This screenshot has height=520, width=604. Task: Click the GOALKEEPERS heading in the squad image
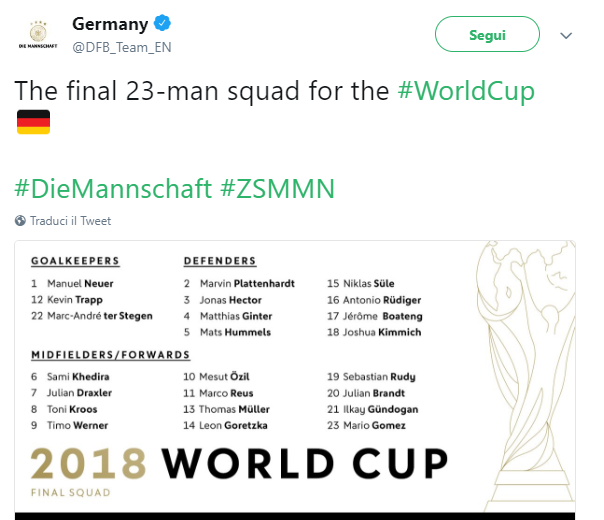pos(75,261)
